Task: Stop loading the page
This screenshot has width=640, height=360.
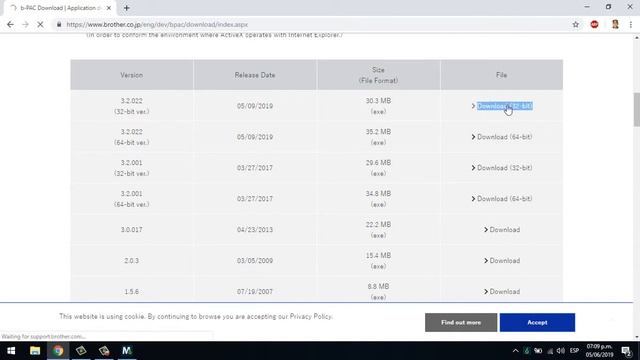Action: [x=40, y=24]
